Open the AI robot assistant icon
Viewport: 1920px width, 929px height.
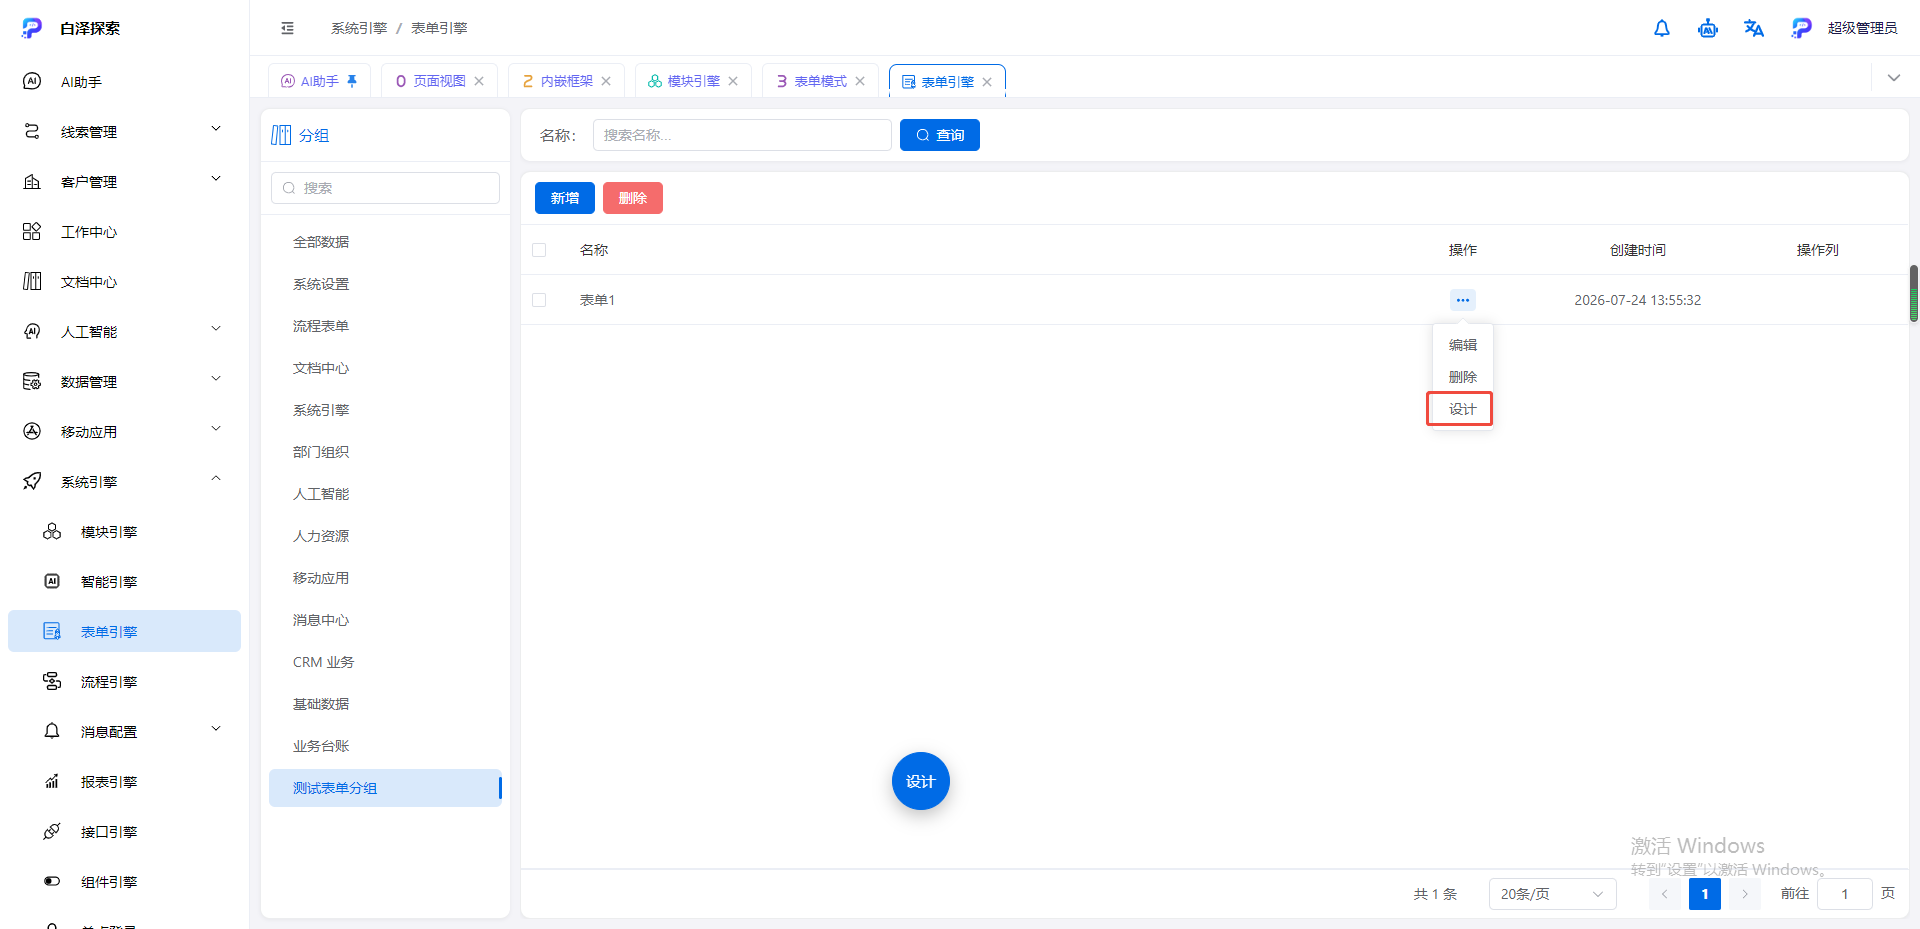[x=1708, y=28]
